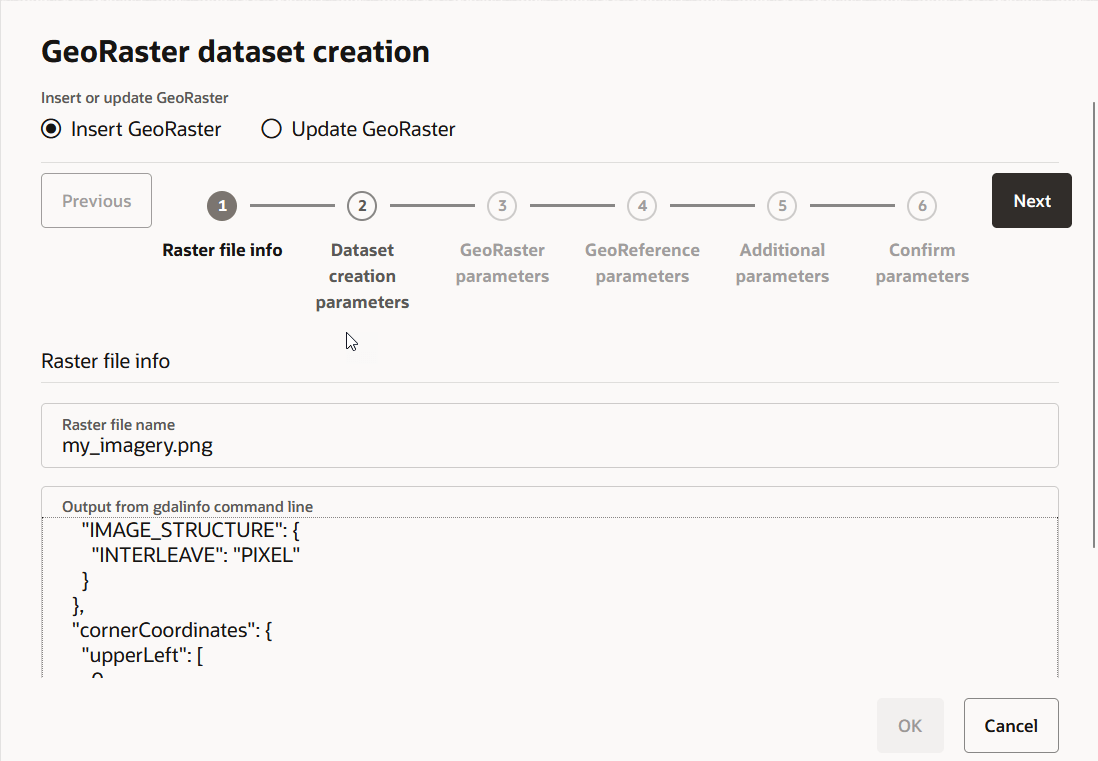Go to step 4 circle GeoReference parameters

click(x=642, y=206)
